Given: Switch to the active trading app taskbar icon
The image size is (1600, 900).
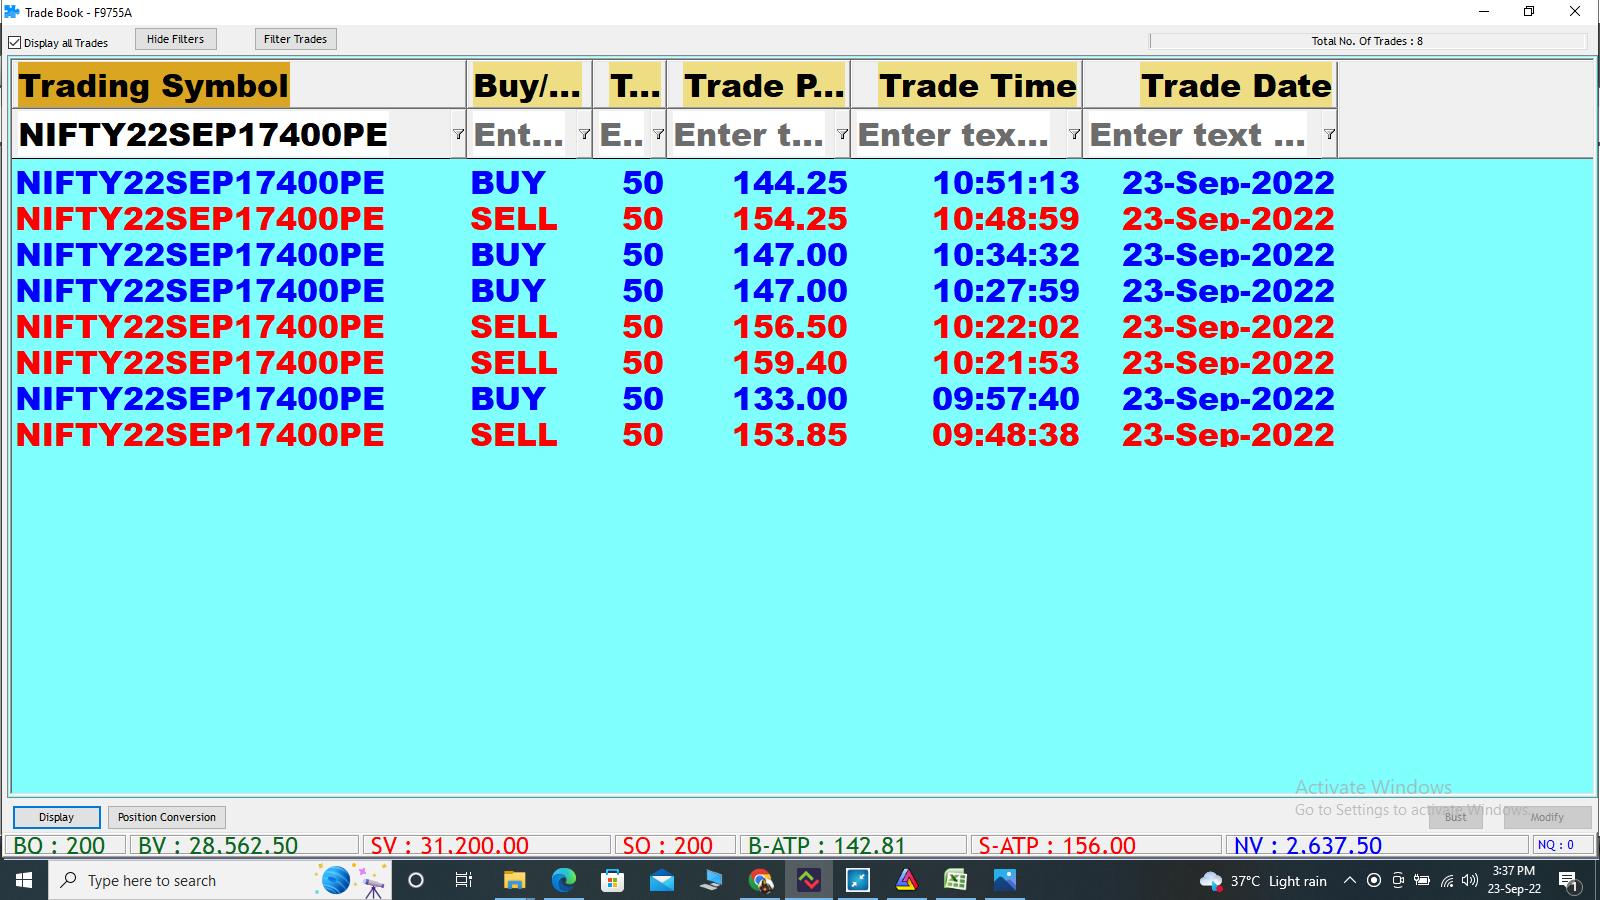Looking at the screenshot, I should 809,880.
